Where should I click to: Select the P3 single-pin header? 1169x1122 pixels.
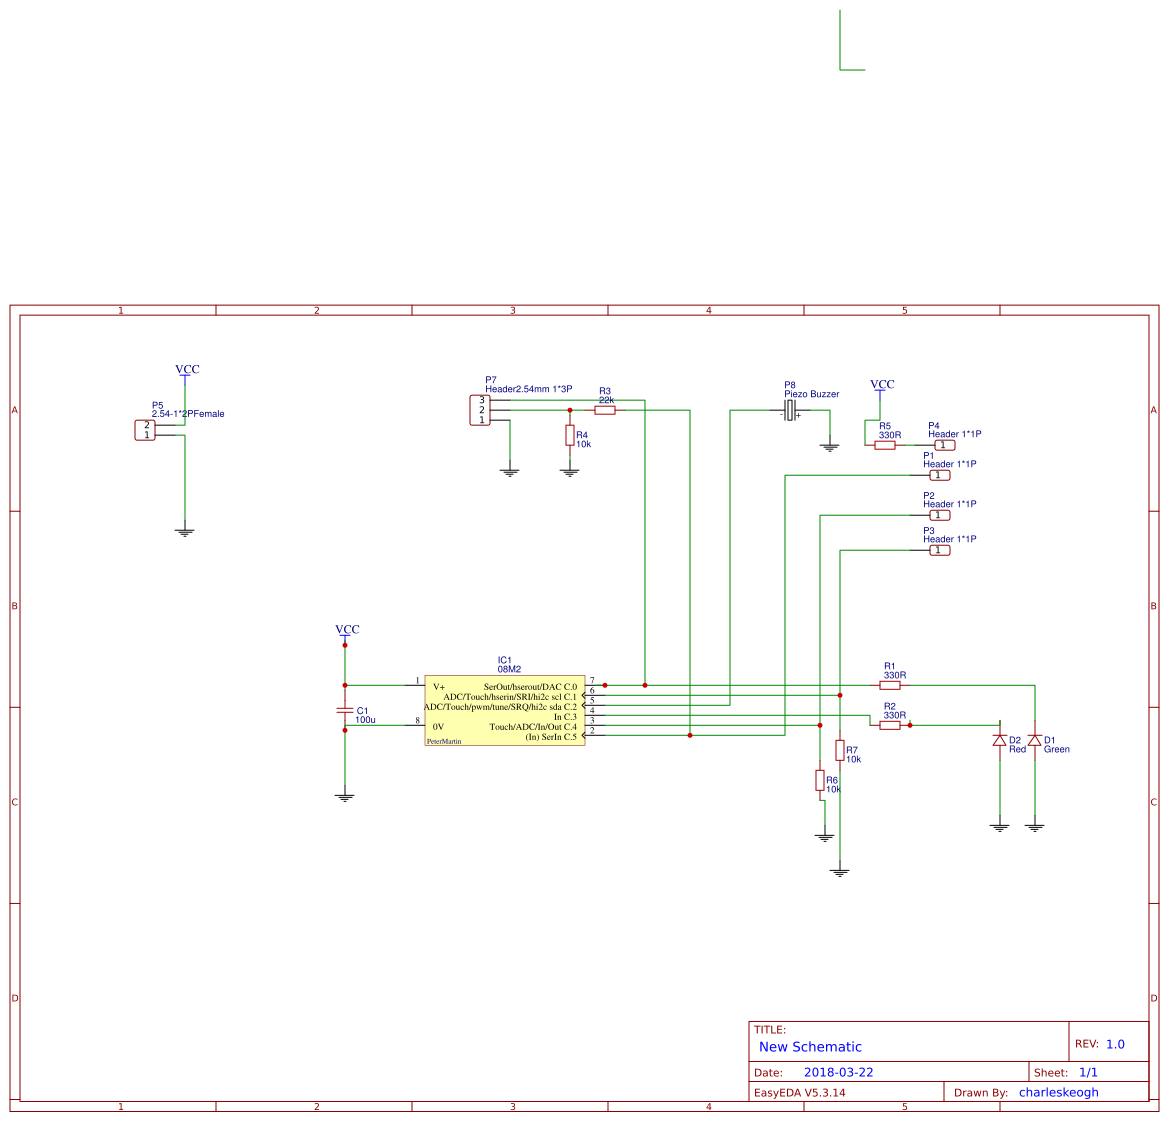click(940, 550)
